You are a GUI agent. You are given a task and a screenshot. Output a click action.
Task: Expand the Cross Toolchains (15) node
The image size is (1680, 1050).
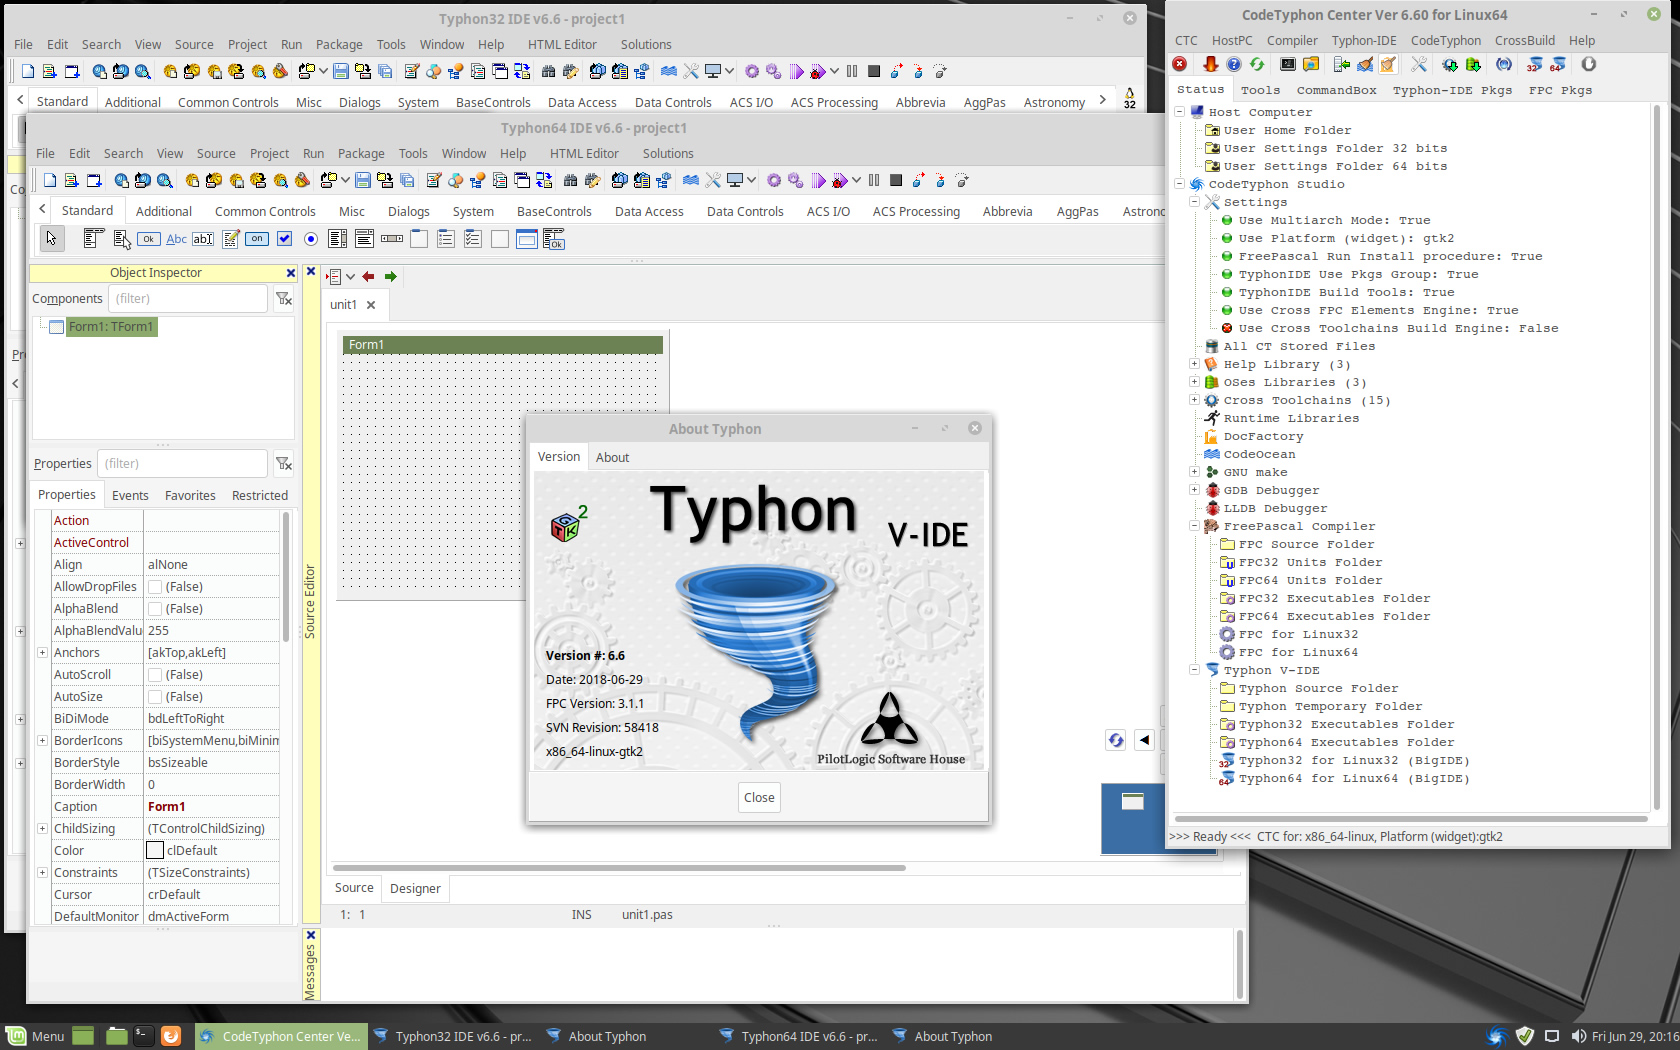[1194, 400]
